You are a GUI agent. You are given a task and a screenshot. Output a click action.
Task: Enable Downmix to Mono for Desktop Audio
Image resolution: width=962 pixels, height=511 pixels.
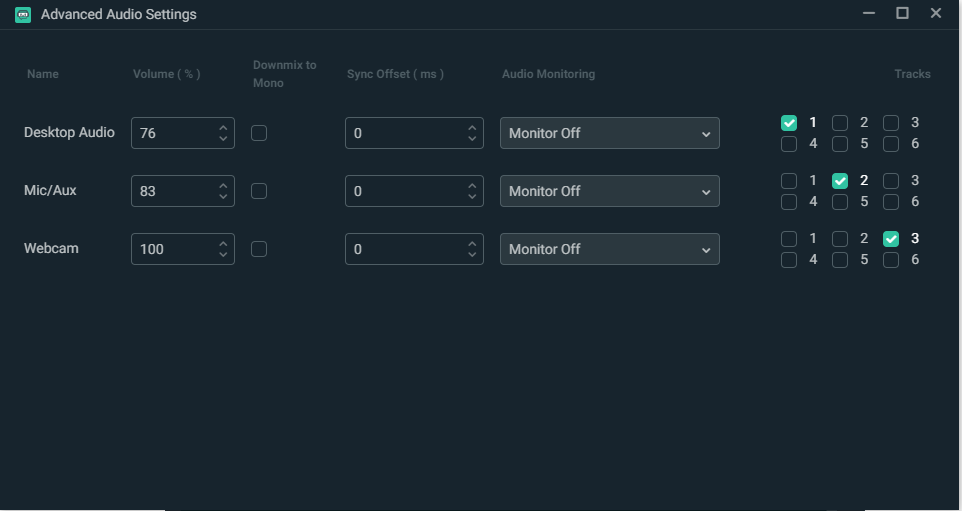tap(259, 133)
